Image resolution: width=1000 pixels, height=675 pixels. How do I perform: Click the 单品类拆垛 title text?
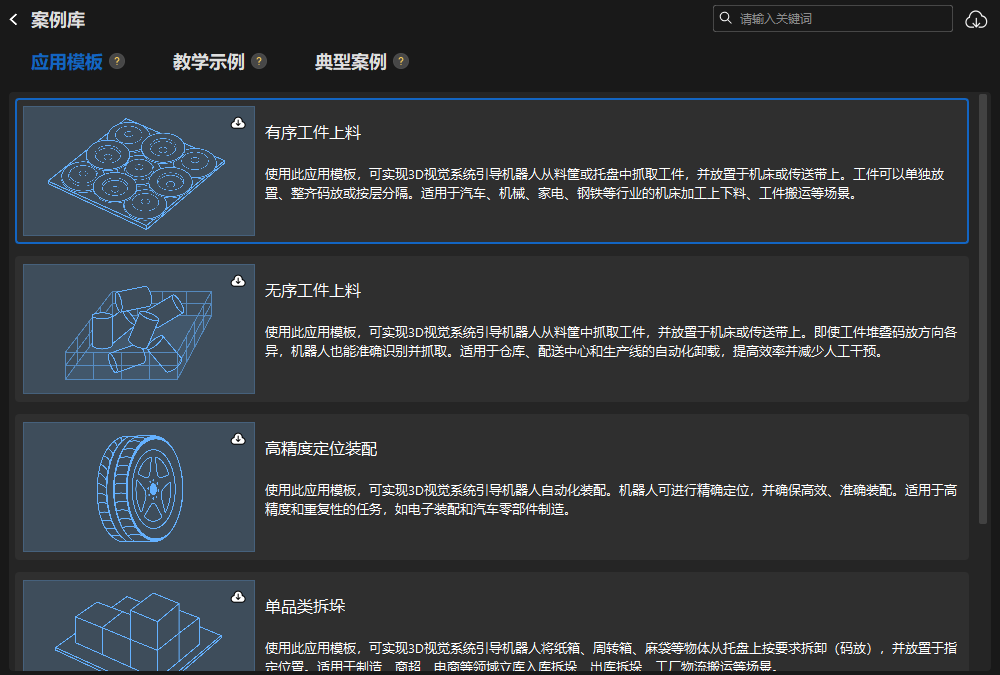(x=305, y=606)
